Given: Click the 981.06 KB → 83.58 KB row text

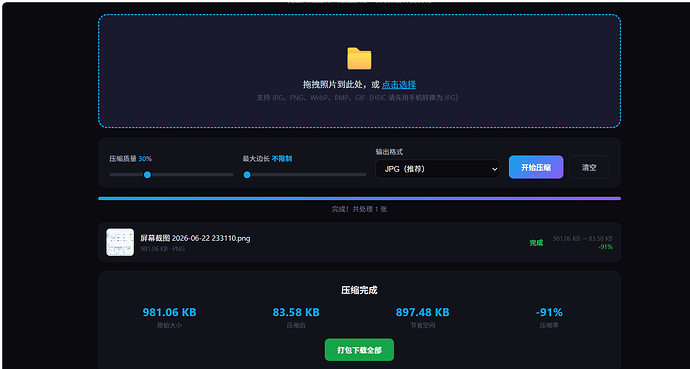Looking at the screenshot, I should [x=582, y=238].
